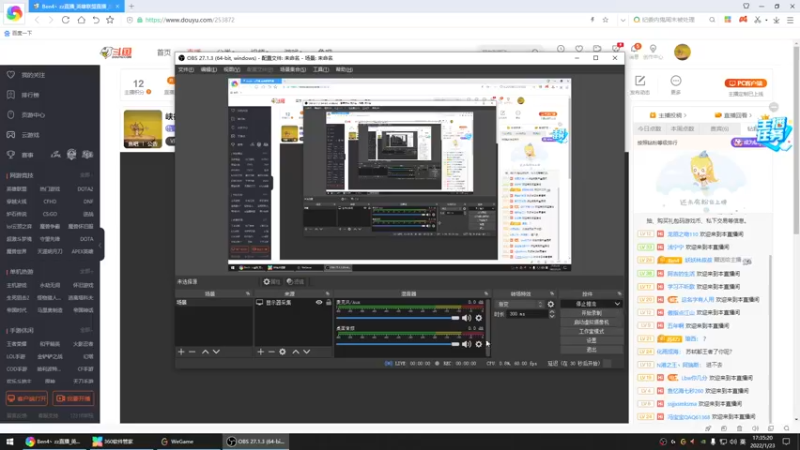This screenshot has width=800, height=450.
Task: Remove the selected OBS source
Action: click(x=271, y=352)
